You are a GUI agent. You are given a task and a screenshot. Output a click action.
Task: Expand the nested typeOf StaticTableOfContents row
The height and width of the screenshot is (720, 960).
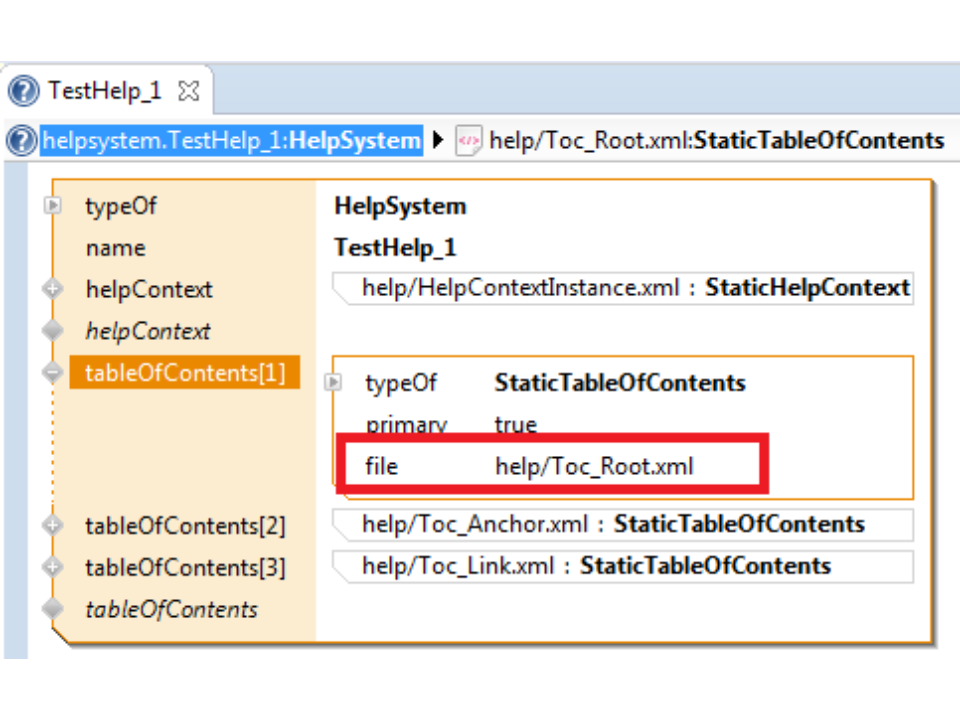334,382
